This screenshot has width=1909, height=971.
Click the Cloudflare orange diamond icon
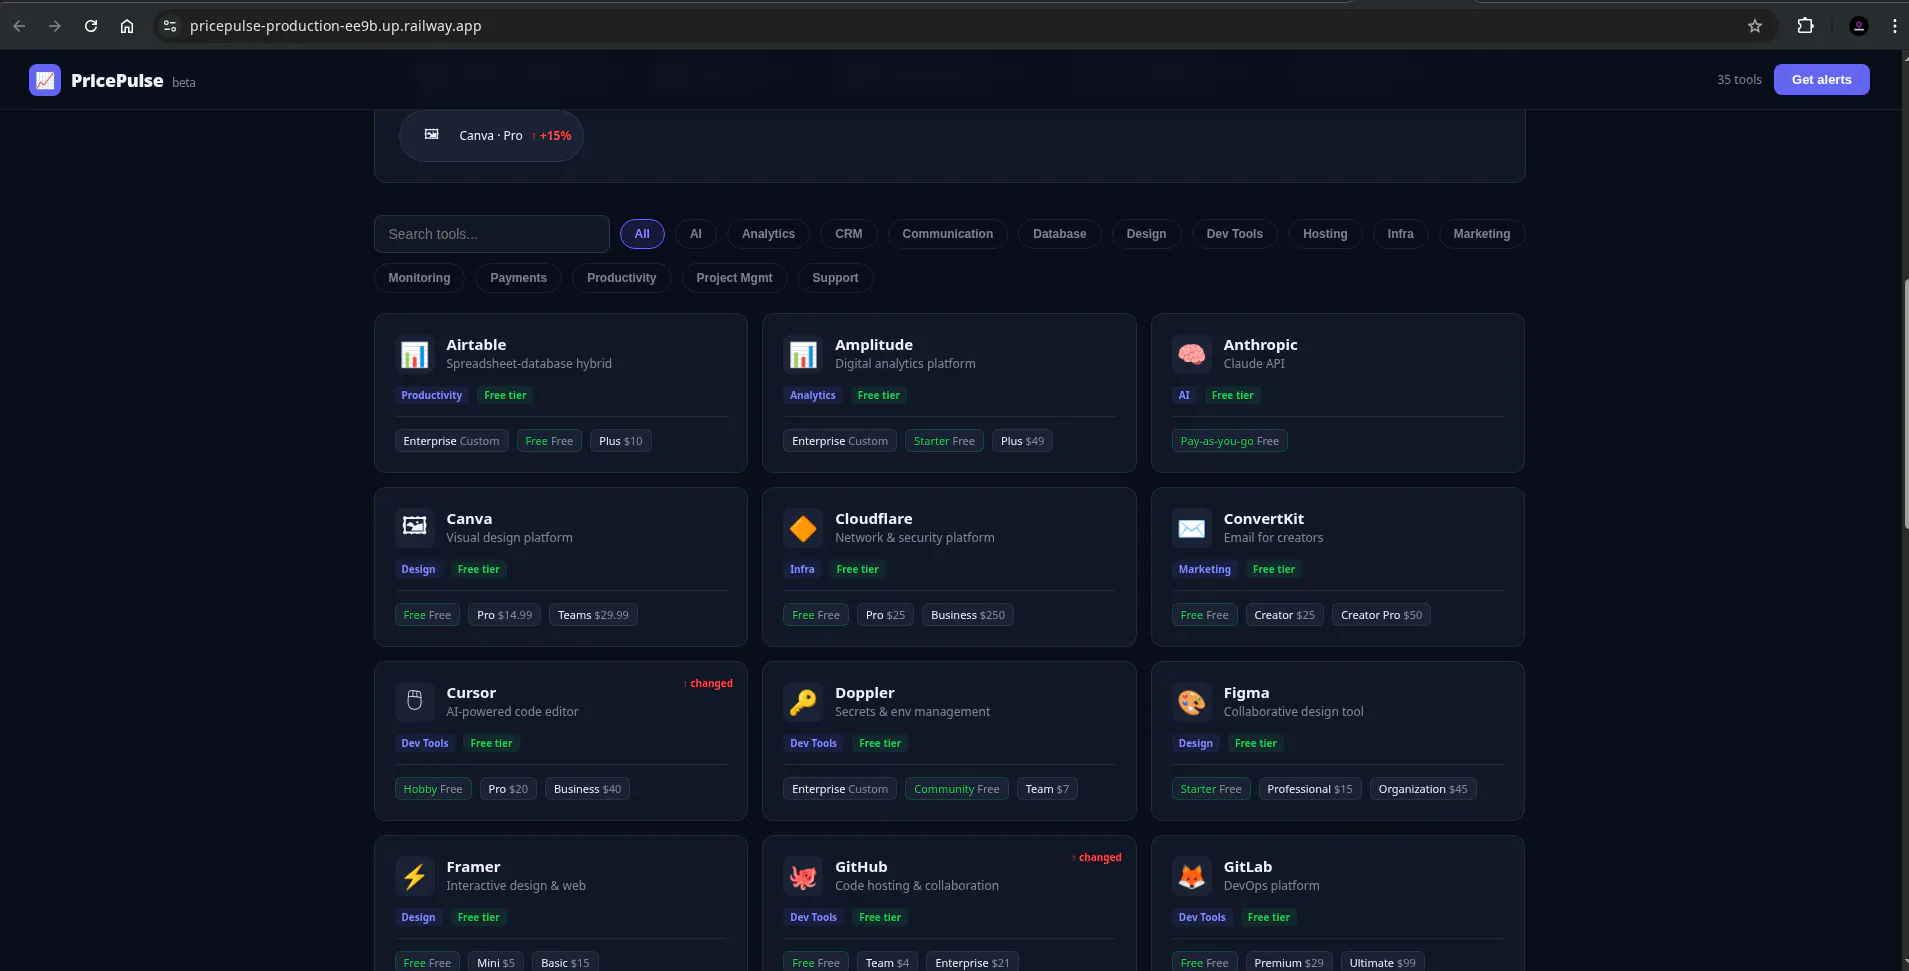(x=803, y=528)
